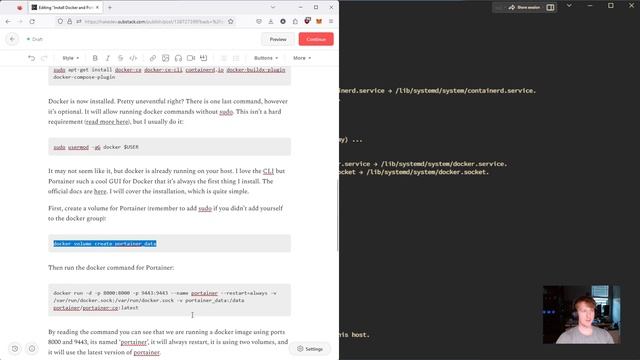Click the docker run Portainer code block
This screenshot has width=640, height=360.
click(169, 300)
